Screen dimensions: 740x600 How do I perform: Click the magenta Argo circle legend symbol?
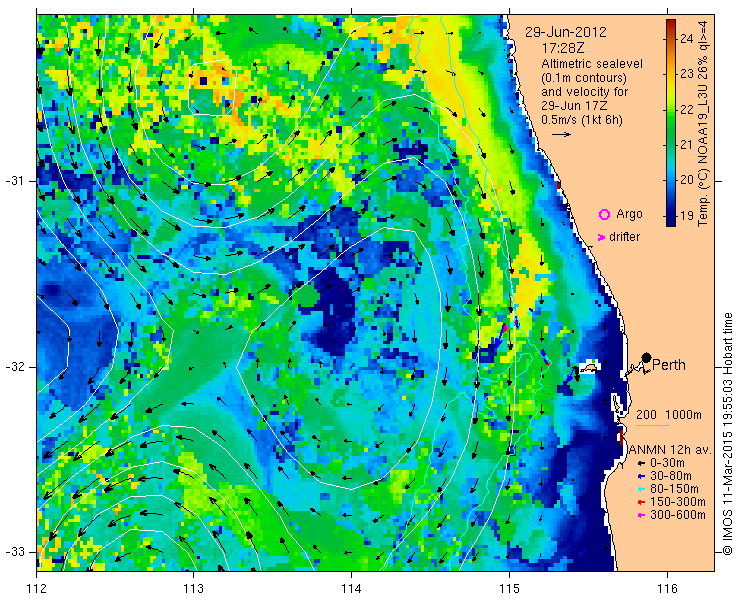pyautogui.click(x=604, y=215)
